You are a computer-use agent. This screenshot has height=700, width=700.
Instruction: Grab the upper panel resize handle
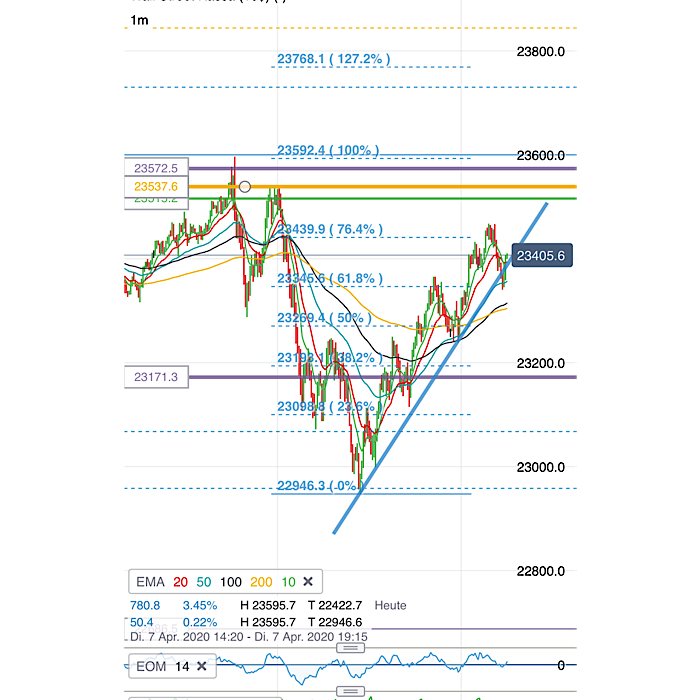click(350, 648)
